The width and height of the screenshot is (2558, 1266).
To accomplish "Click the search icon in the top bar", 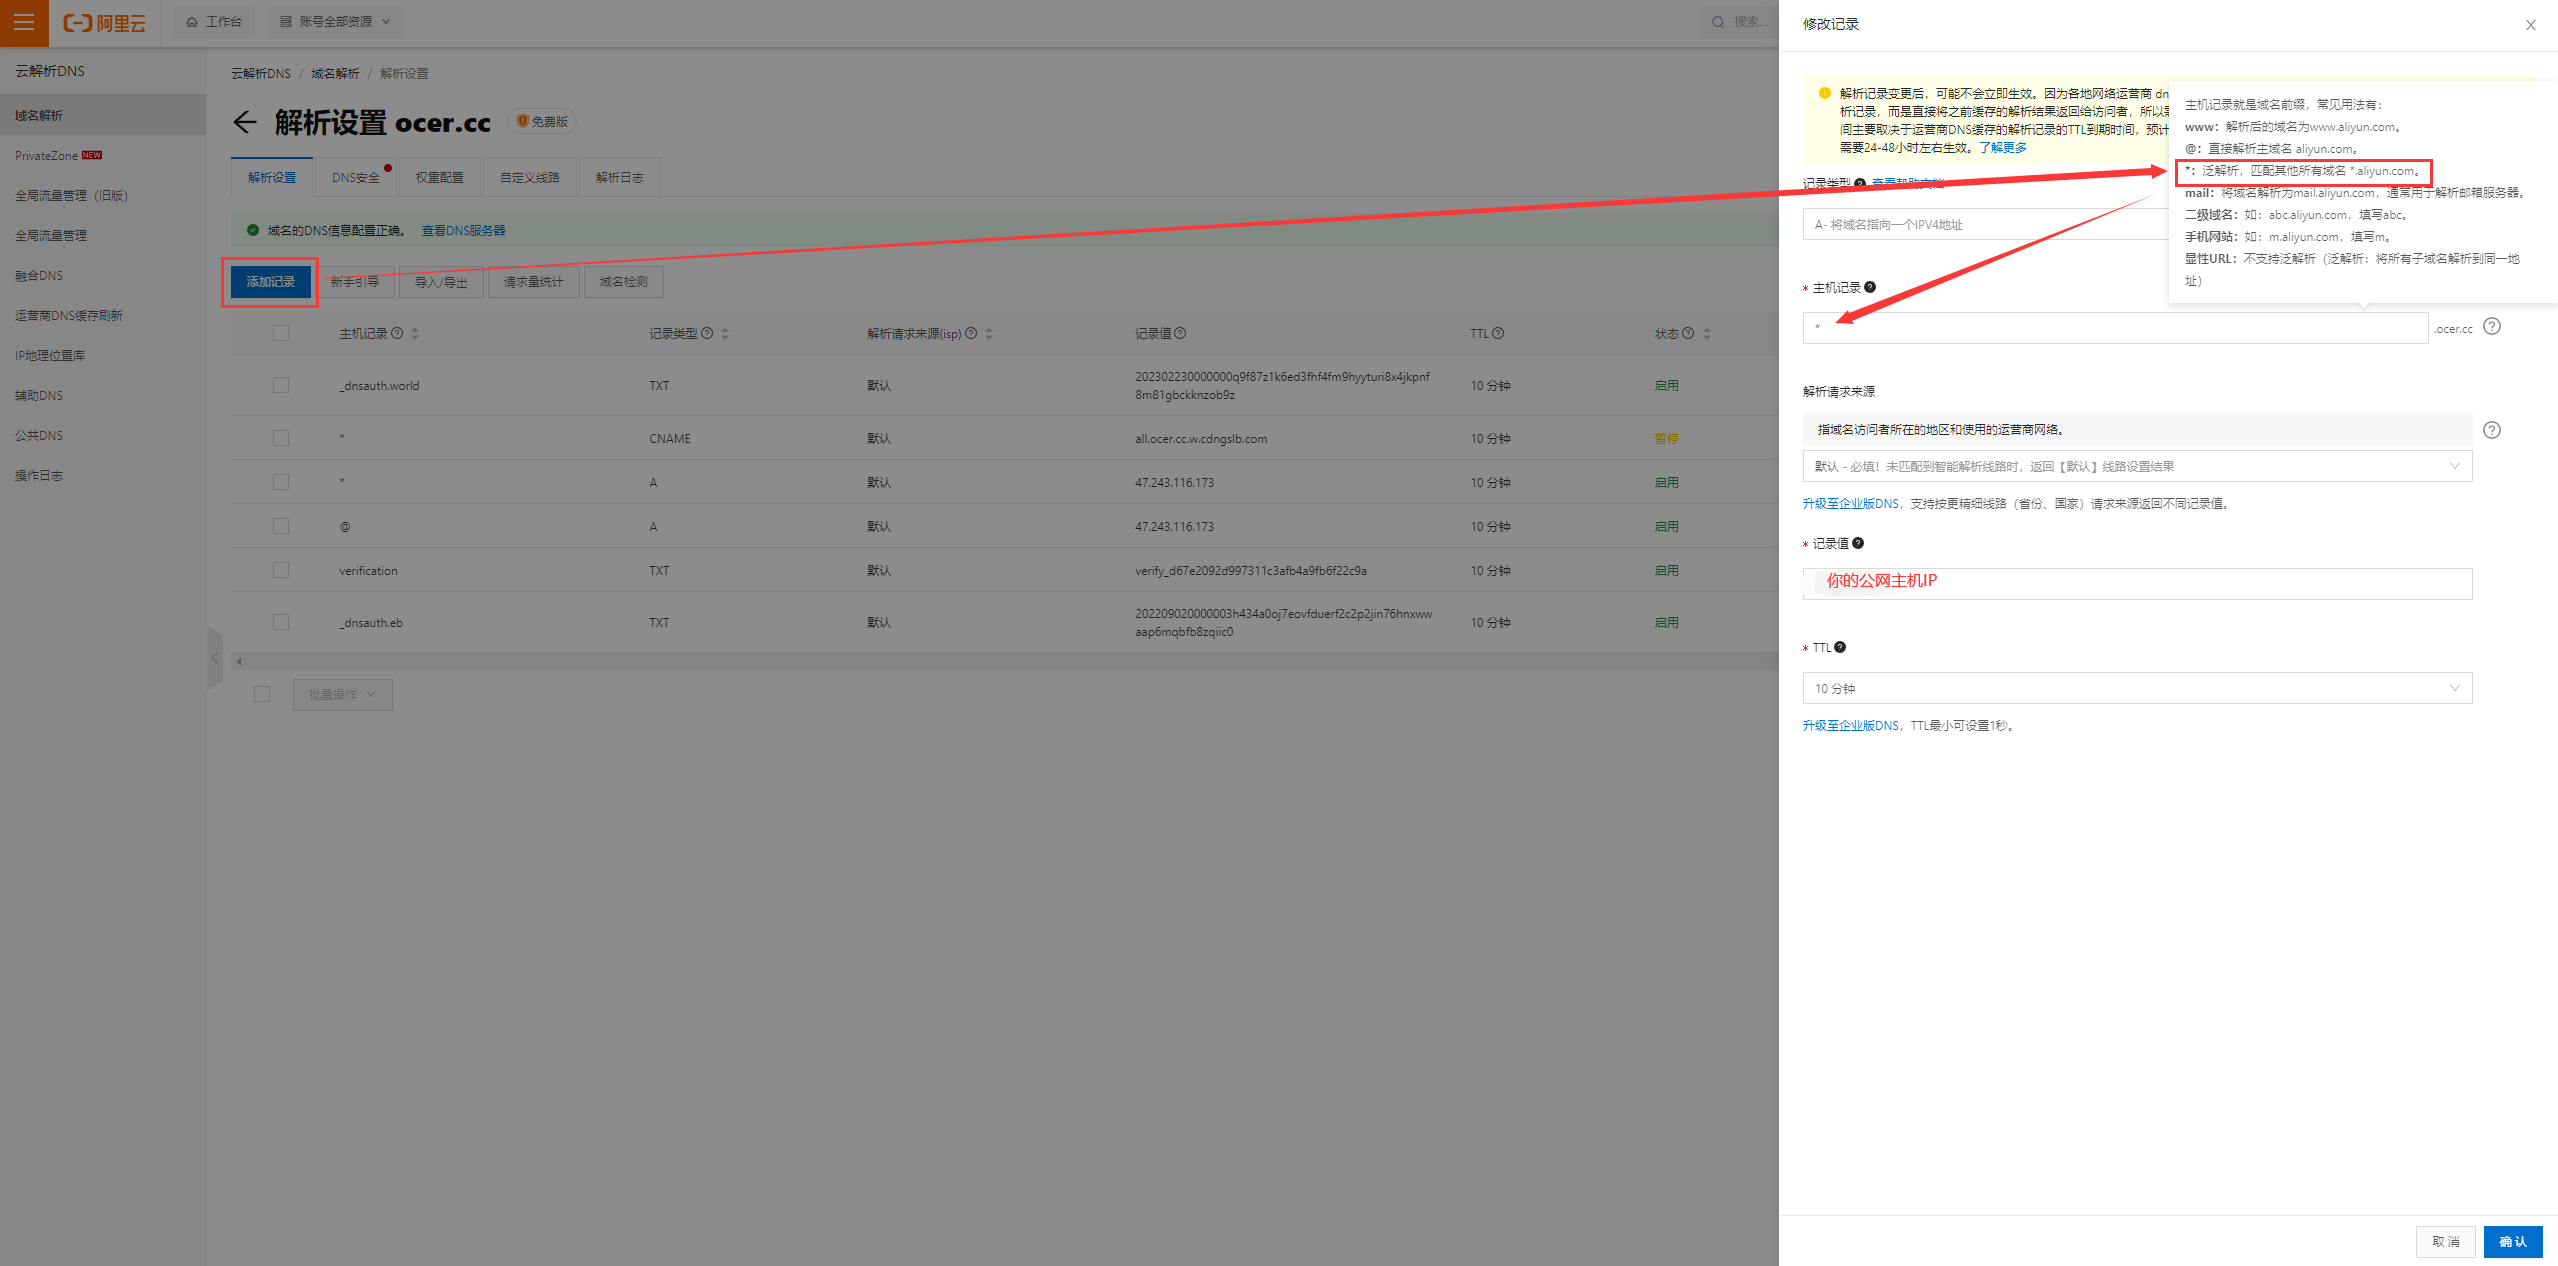I will coord(1718,22).
